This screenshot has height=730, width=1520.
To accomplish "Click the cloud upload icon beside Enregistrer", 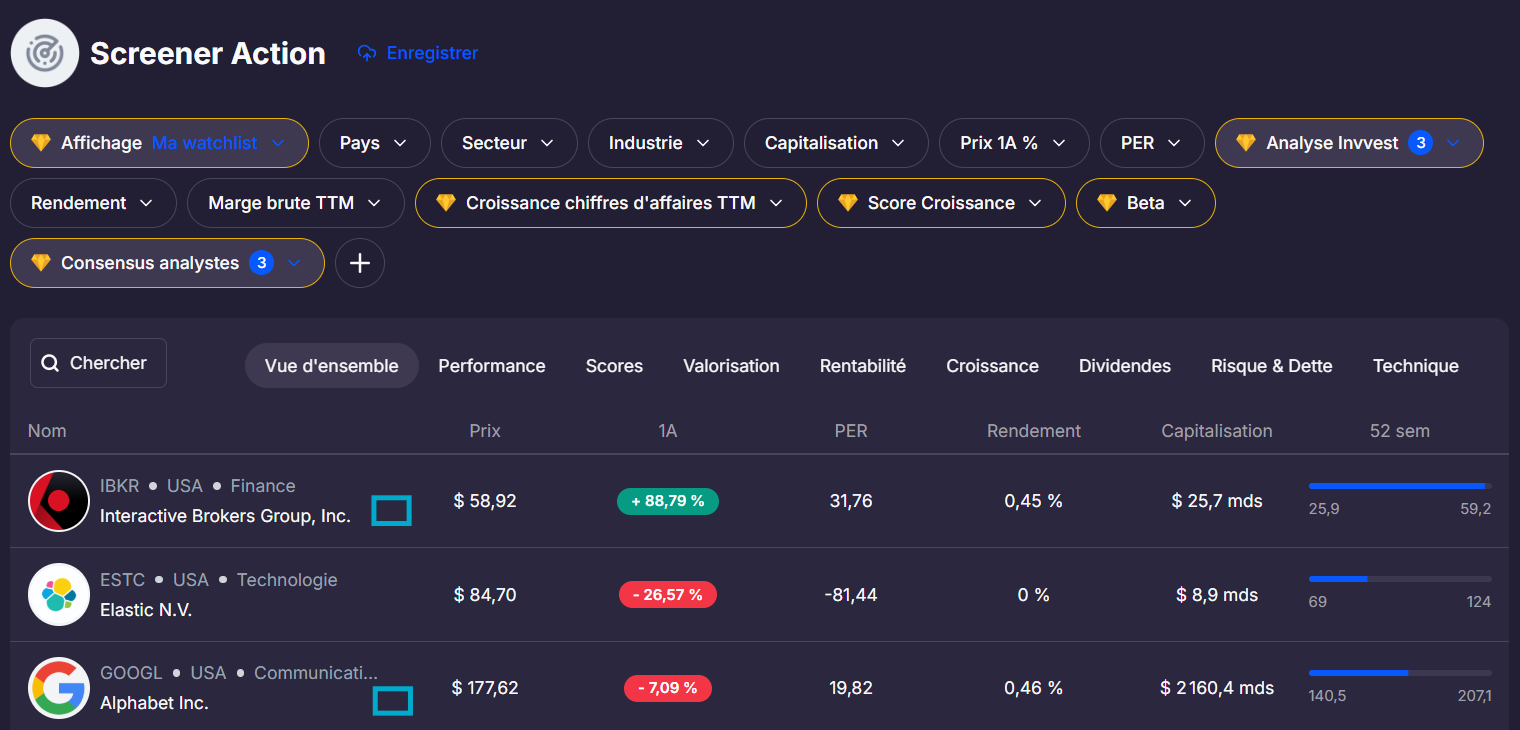I will pyautogui.click(x=367, y=53).
